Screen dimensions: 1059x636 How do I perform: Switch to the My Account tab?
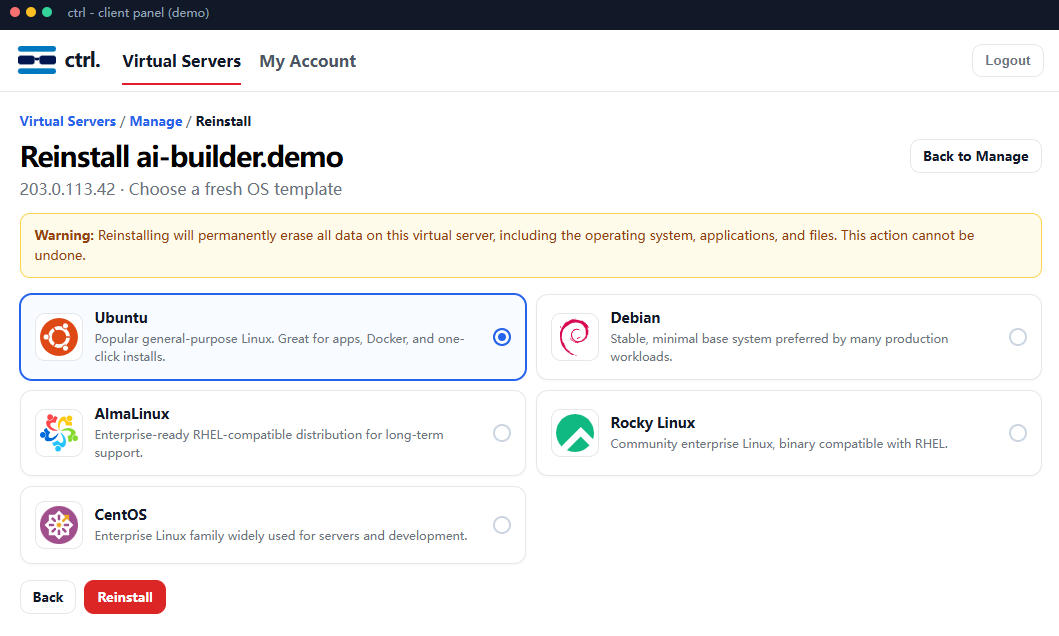[307, 61]
